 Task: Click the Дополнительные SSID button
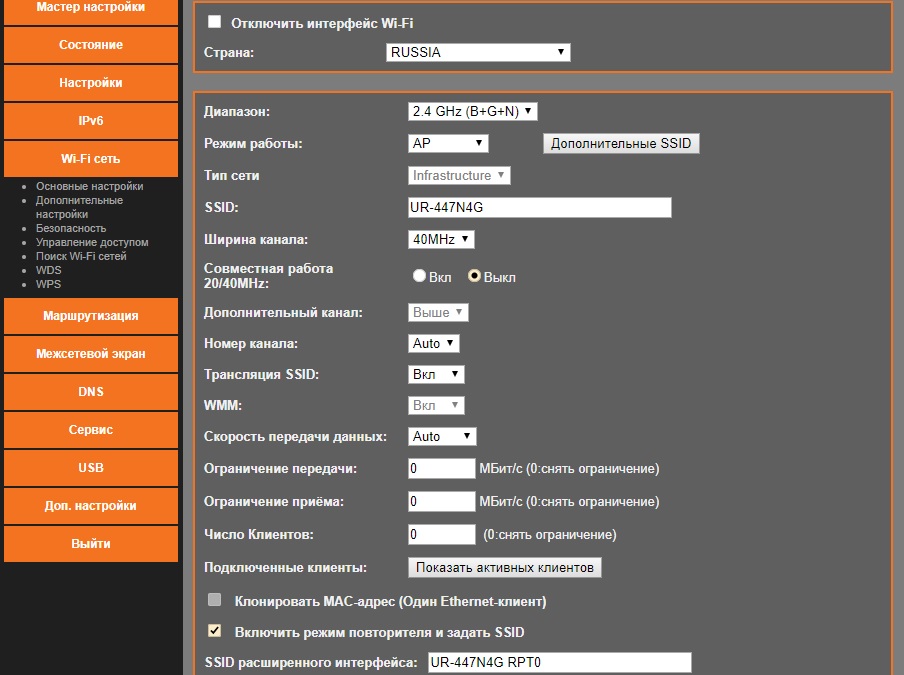(x=621, y=144)
